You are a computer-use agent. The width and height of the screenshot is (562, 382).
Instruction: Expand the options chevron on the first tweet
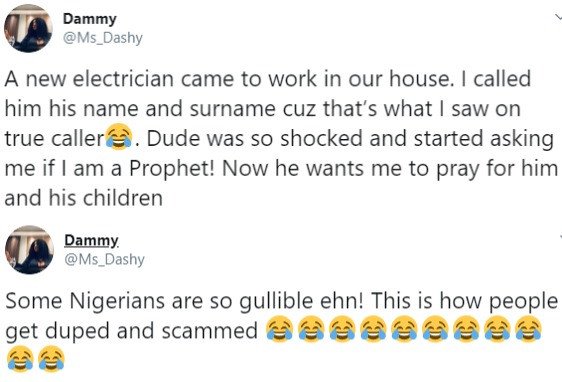pyautogui.click(x=558, y=17)
